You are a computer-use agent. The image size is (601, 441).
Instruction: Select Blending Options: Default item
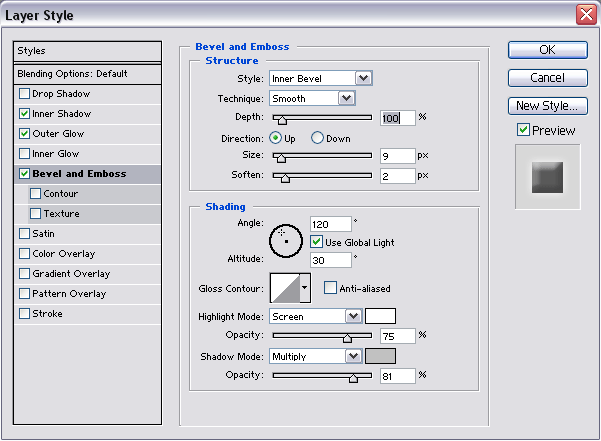[87, 74]
